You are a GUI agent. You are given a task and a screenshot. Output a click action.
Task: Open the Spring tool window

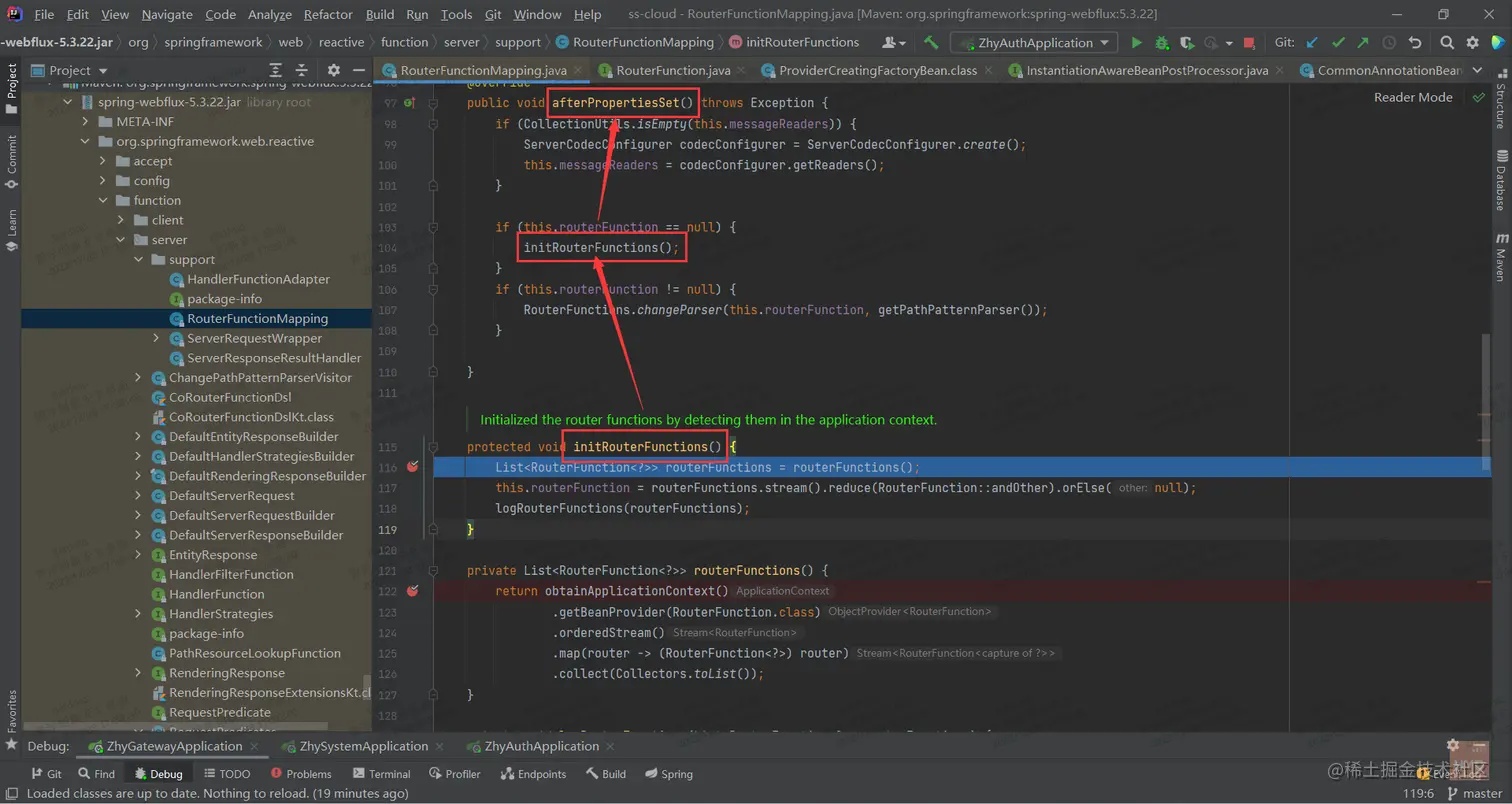[x=668, y=774]
